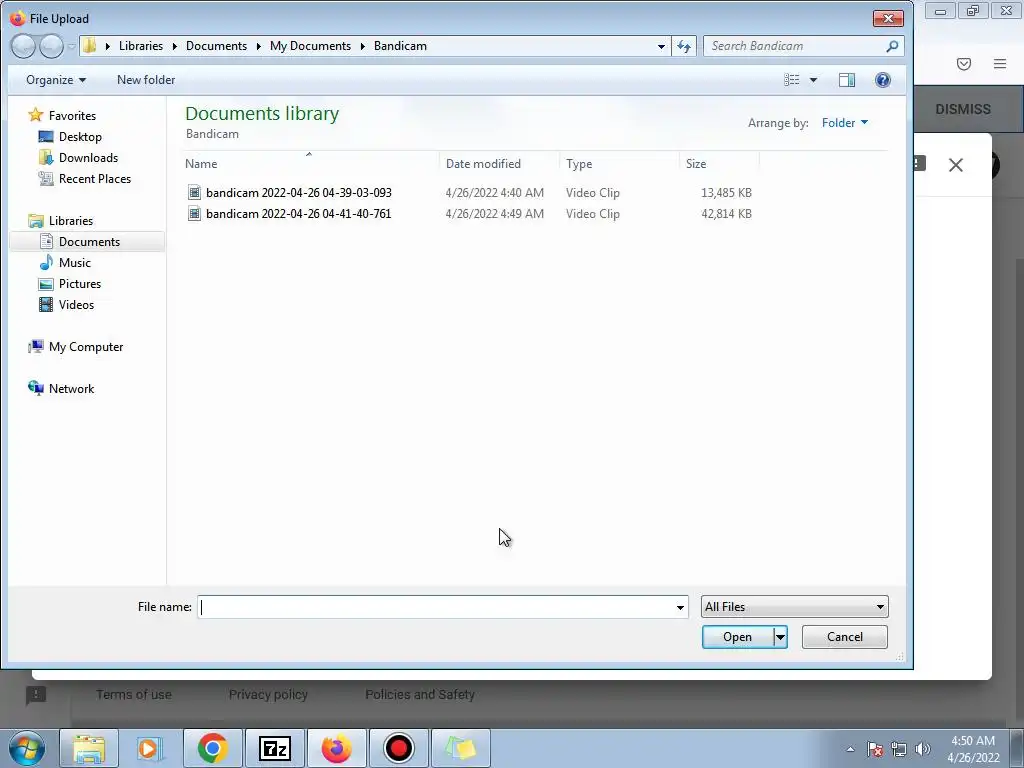Screen dimensions: 1024x768
Task: Open the Privacy policy link
Action: pyautogui.click(x=268, y=694)
